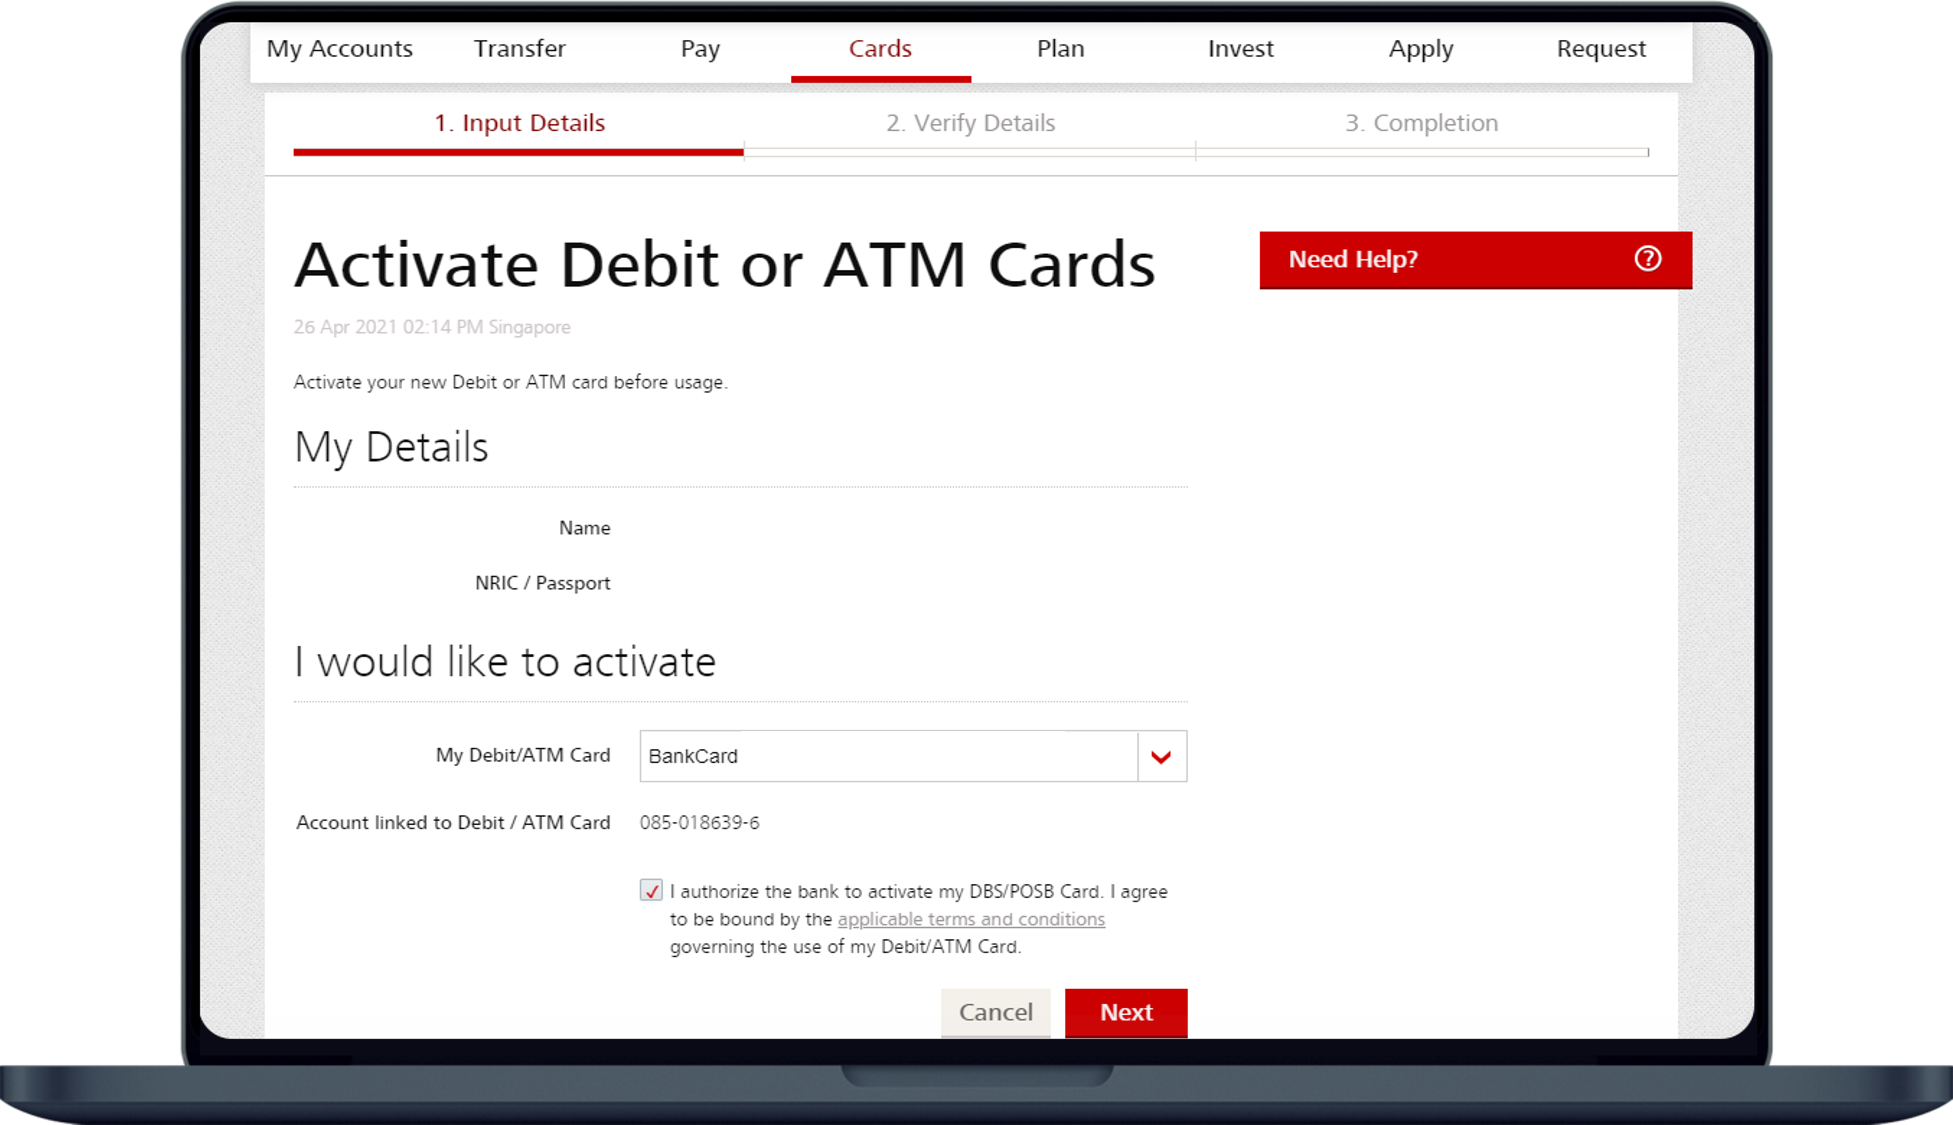
Task: Click the Apply menu item
Action: 1420,48
